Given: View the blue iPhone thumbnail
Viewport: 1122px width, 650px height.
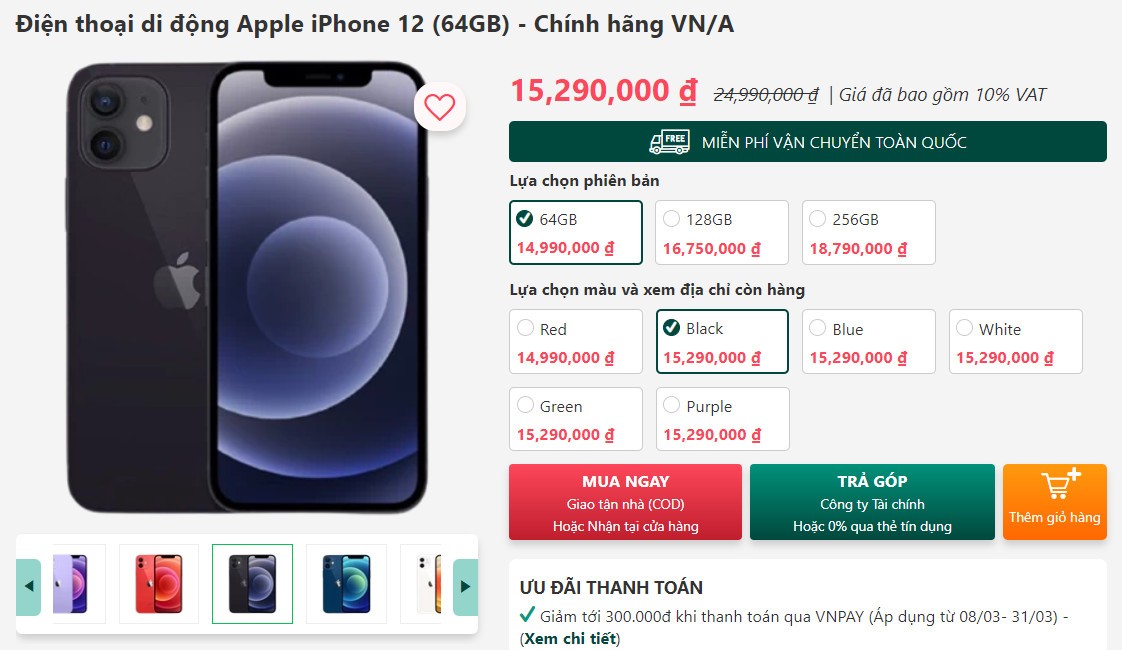Looking at the screenshot, I should (346, 583).
